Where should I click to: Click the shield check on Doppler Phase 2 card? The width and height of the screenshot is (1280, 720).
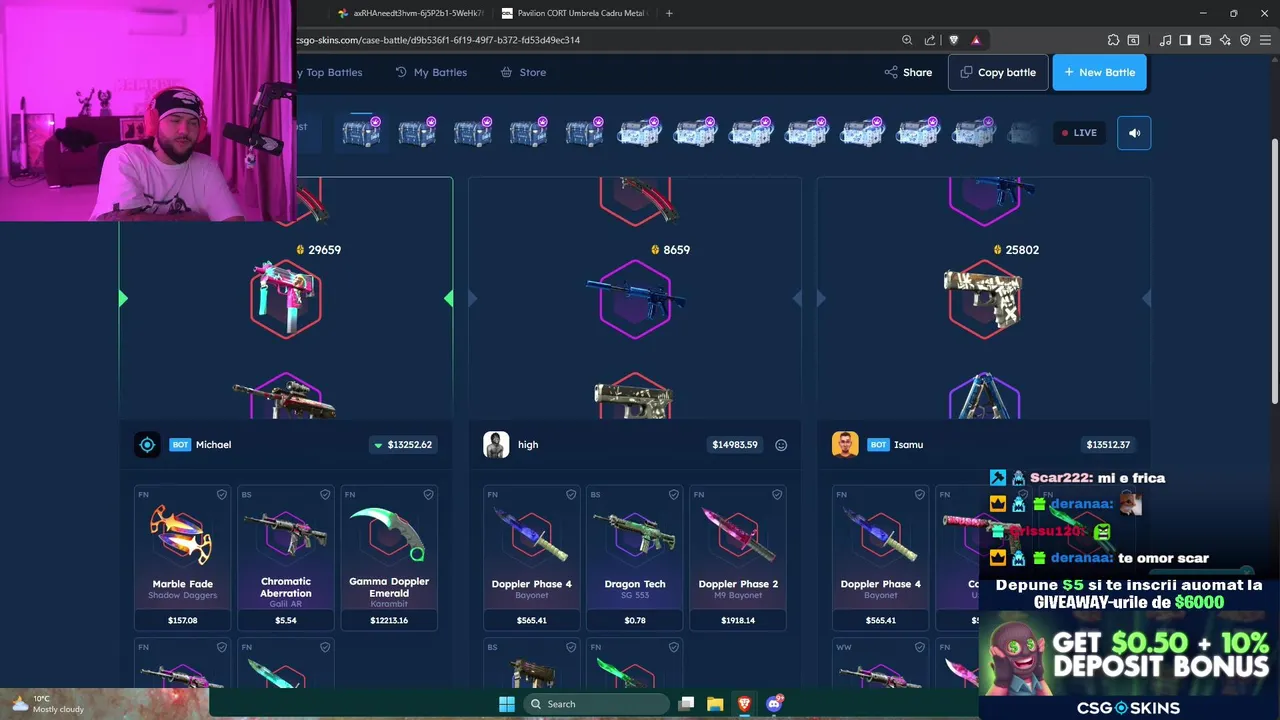click(x=777, y=494)
